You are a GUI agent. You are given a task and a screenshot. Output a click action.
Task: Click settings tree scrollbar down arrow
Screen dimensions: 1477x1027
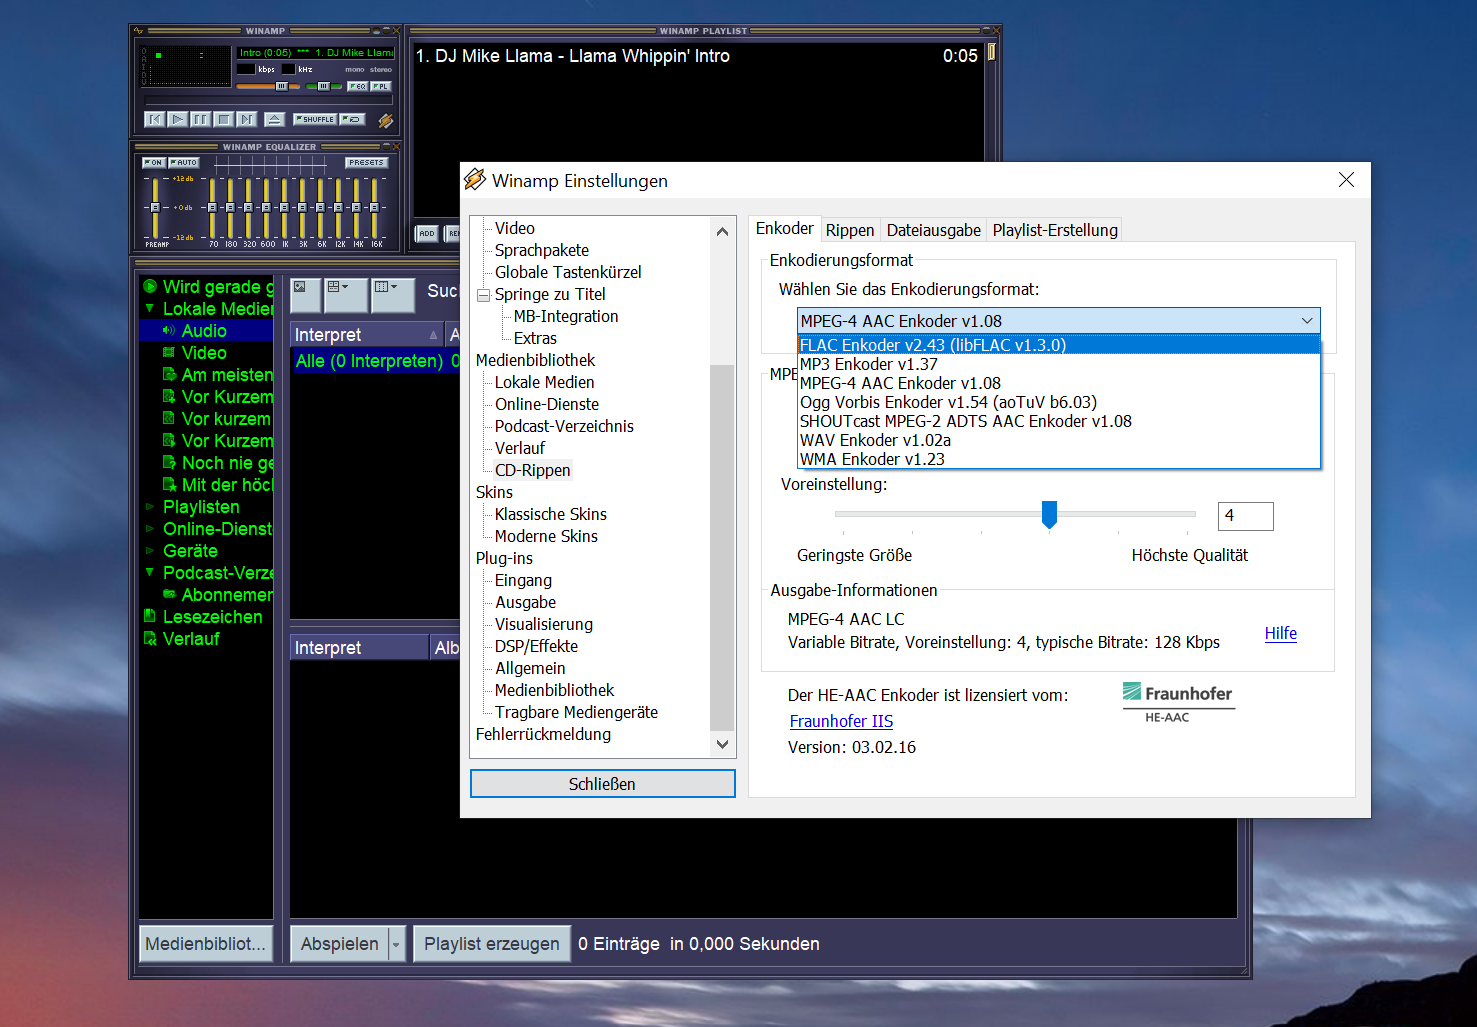pyautogui.click(x=722, y=744)
